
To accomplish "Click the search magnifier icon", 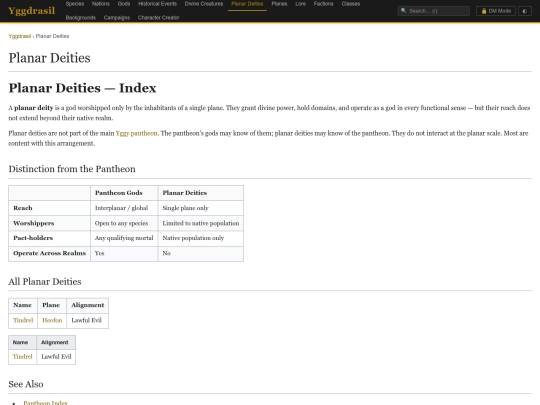I will click(404, 11).
